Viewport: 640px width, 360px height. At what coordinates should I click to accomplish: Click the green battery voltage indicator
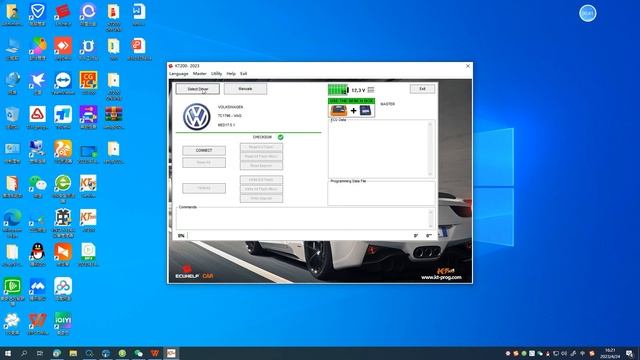(x=338, y=90)
